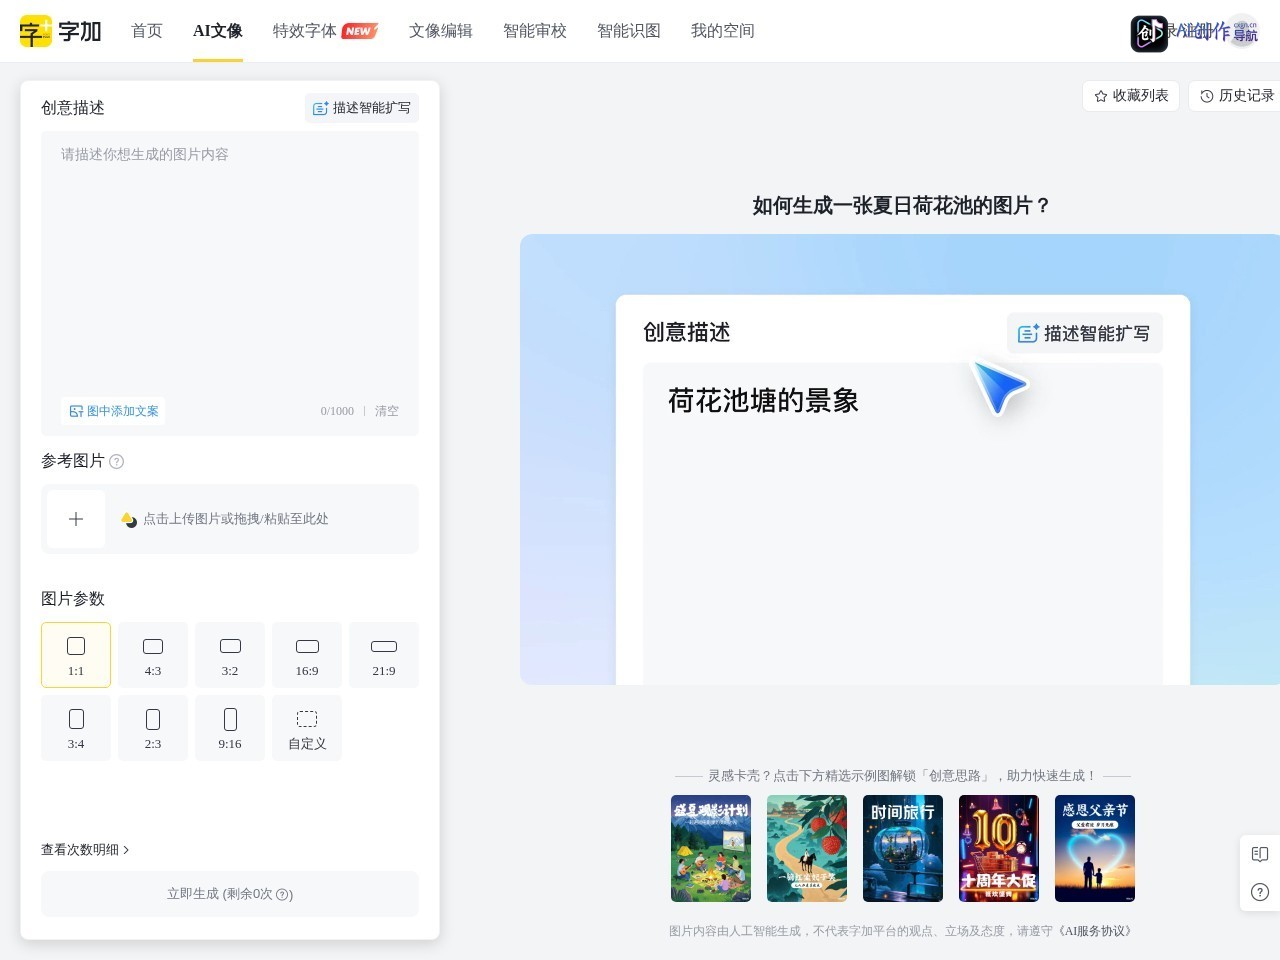Click the plus upload image box
The image size is (1280, 960).
click(x=76, y=519)
